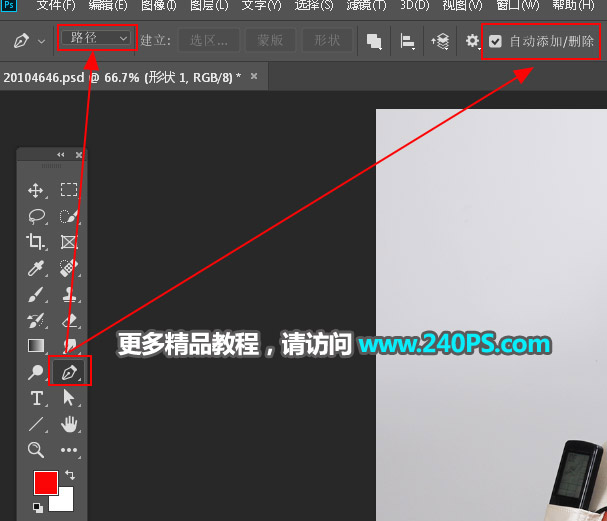Viewport: 607px width, 521px height.
Task: Select the Pen tool in toolbox
Action: click(69, 372)
